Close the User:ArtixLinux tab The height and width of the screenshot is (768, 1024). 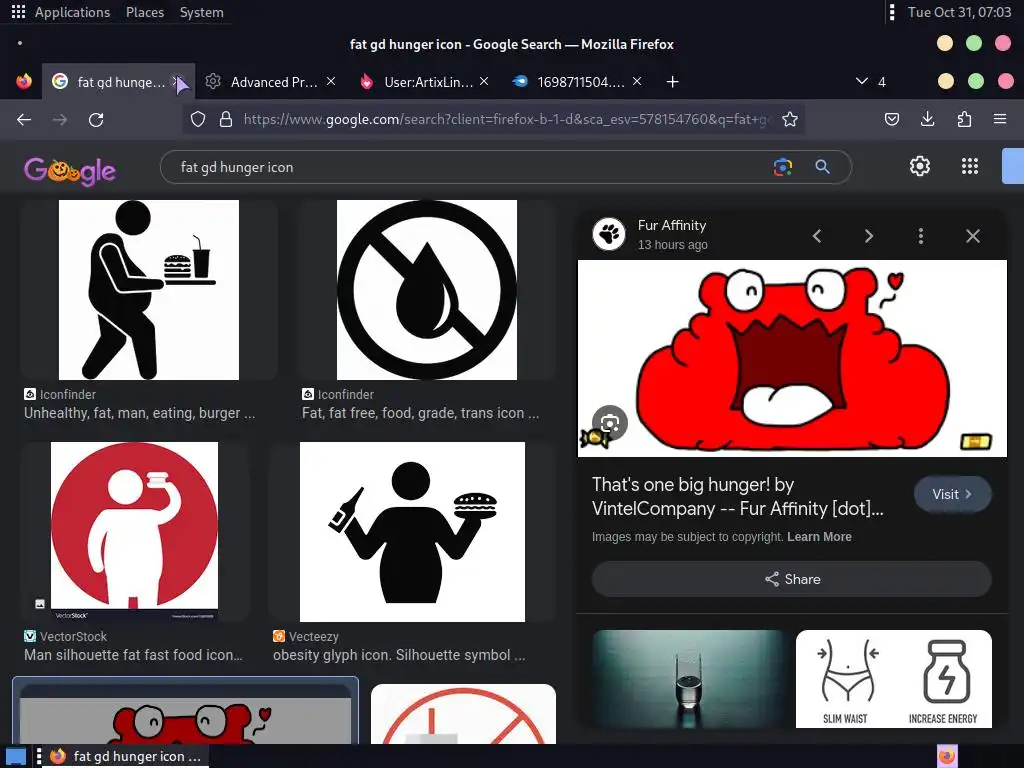(484, 81)
